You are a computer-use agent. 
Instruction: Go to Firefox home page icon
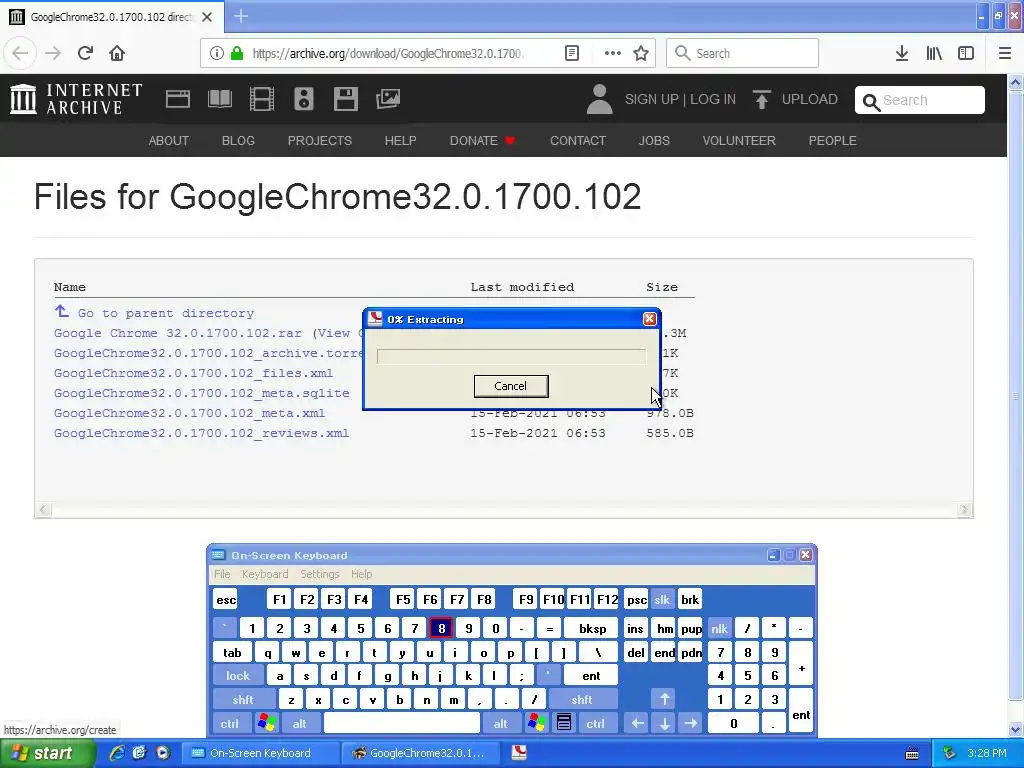click(x=117, y=53)
